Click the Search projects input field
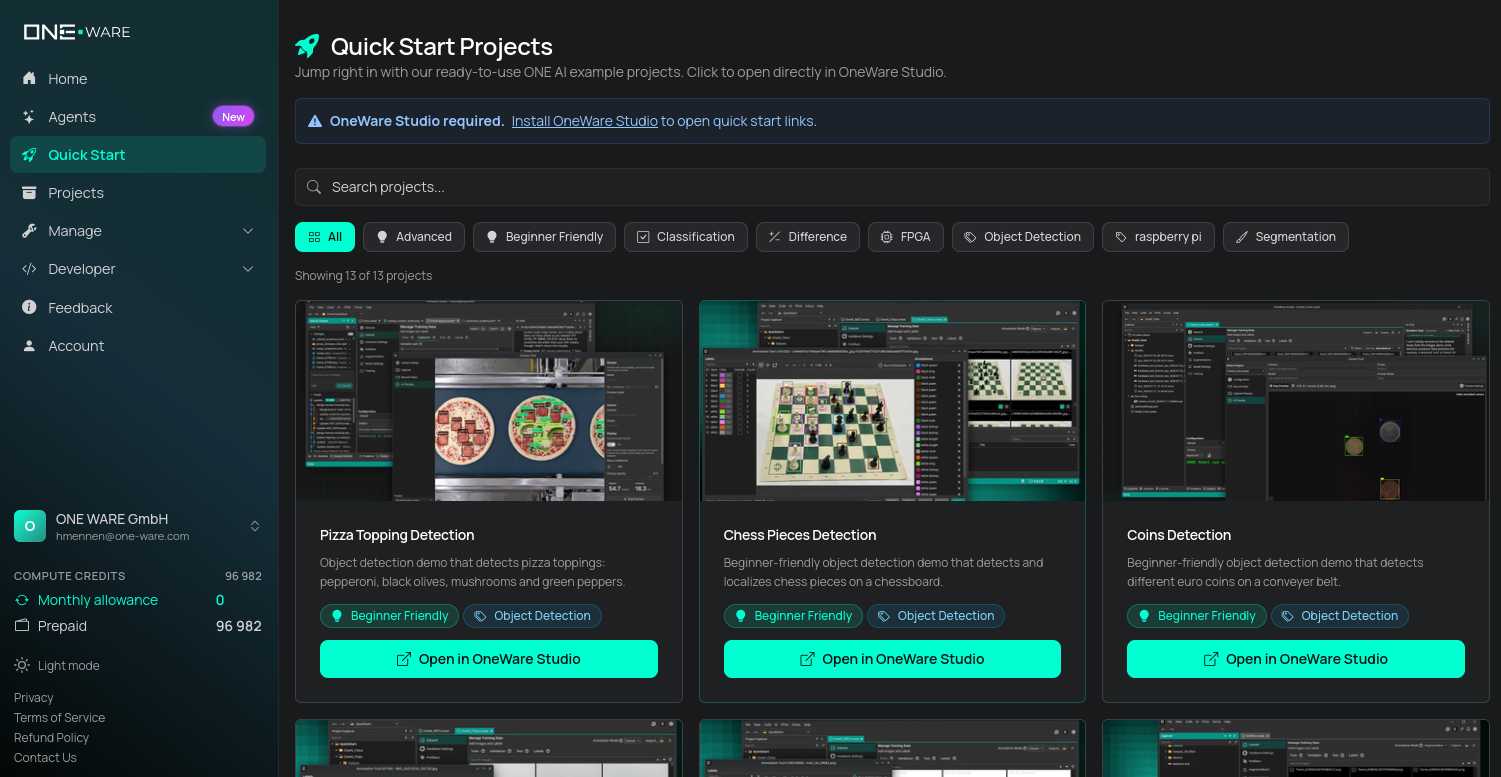 pyautogui.click(x=892, y=187)
